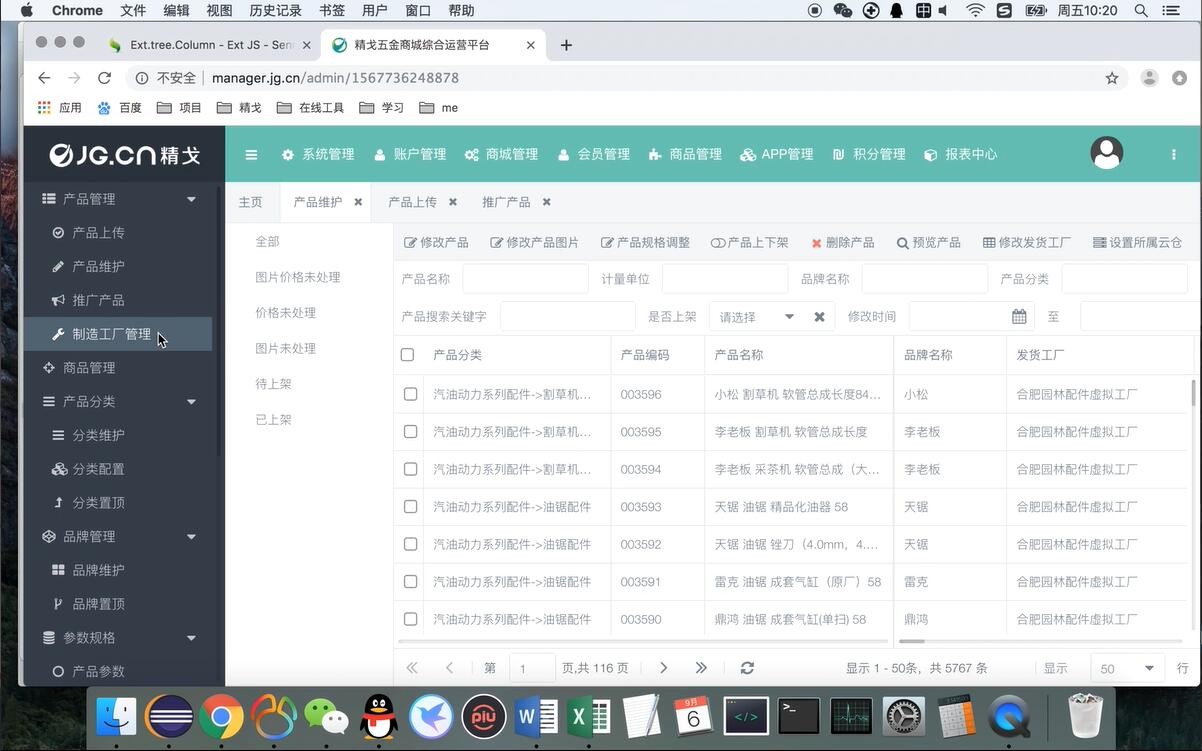Open the three-dot more options menu
Viewport: 1202px width, 751px height.
(1173, 154)
